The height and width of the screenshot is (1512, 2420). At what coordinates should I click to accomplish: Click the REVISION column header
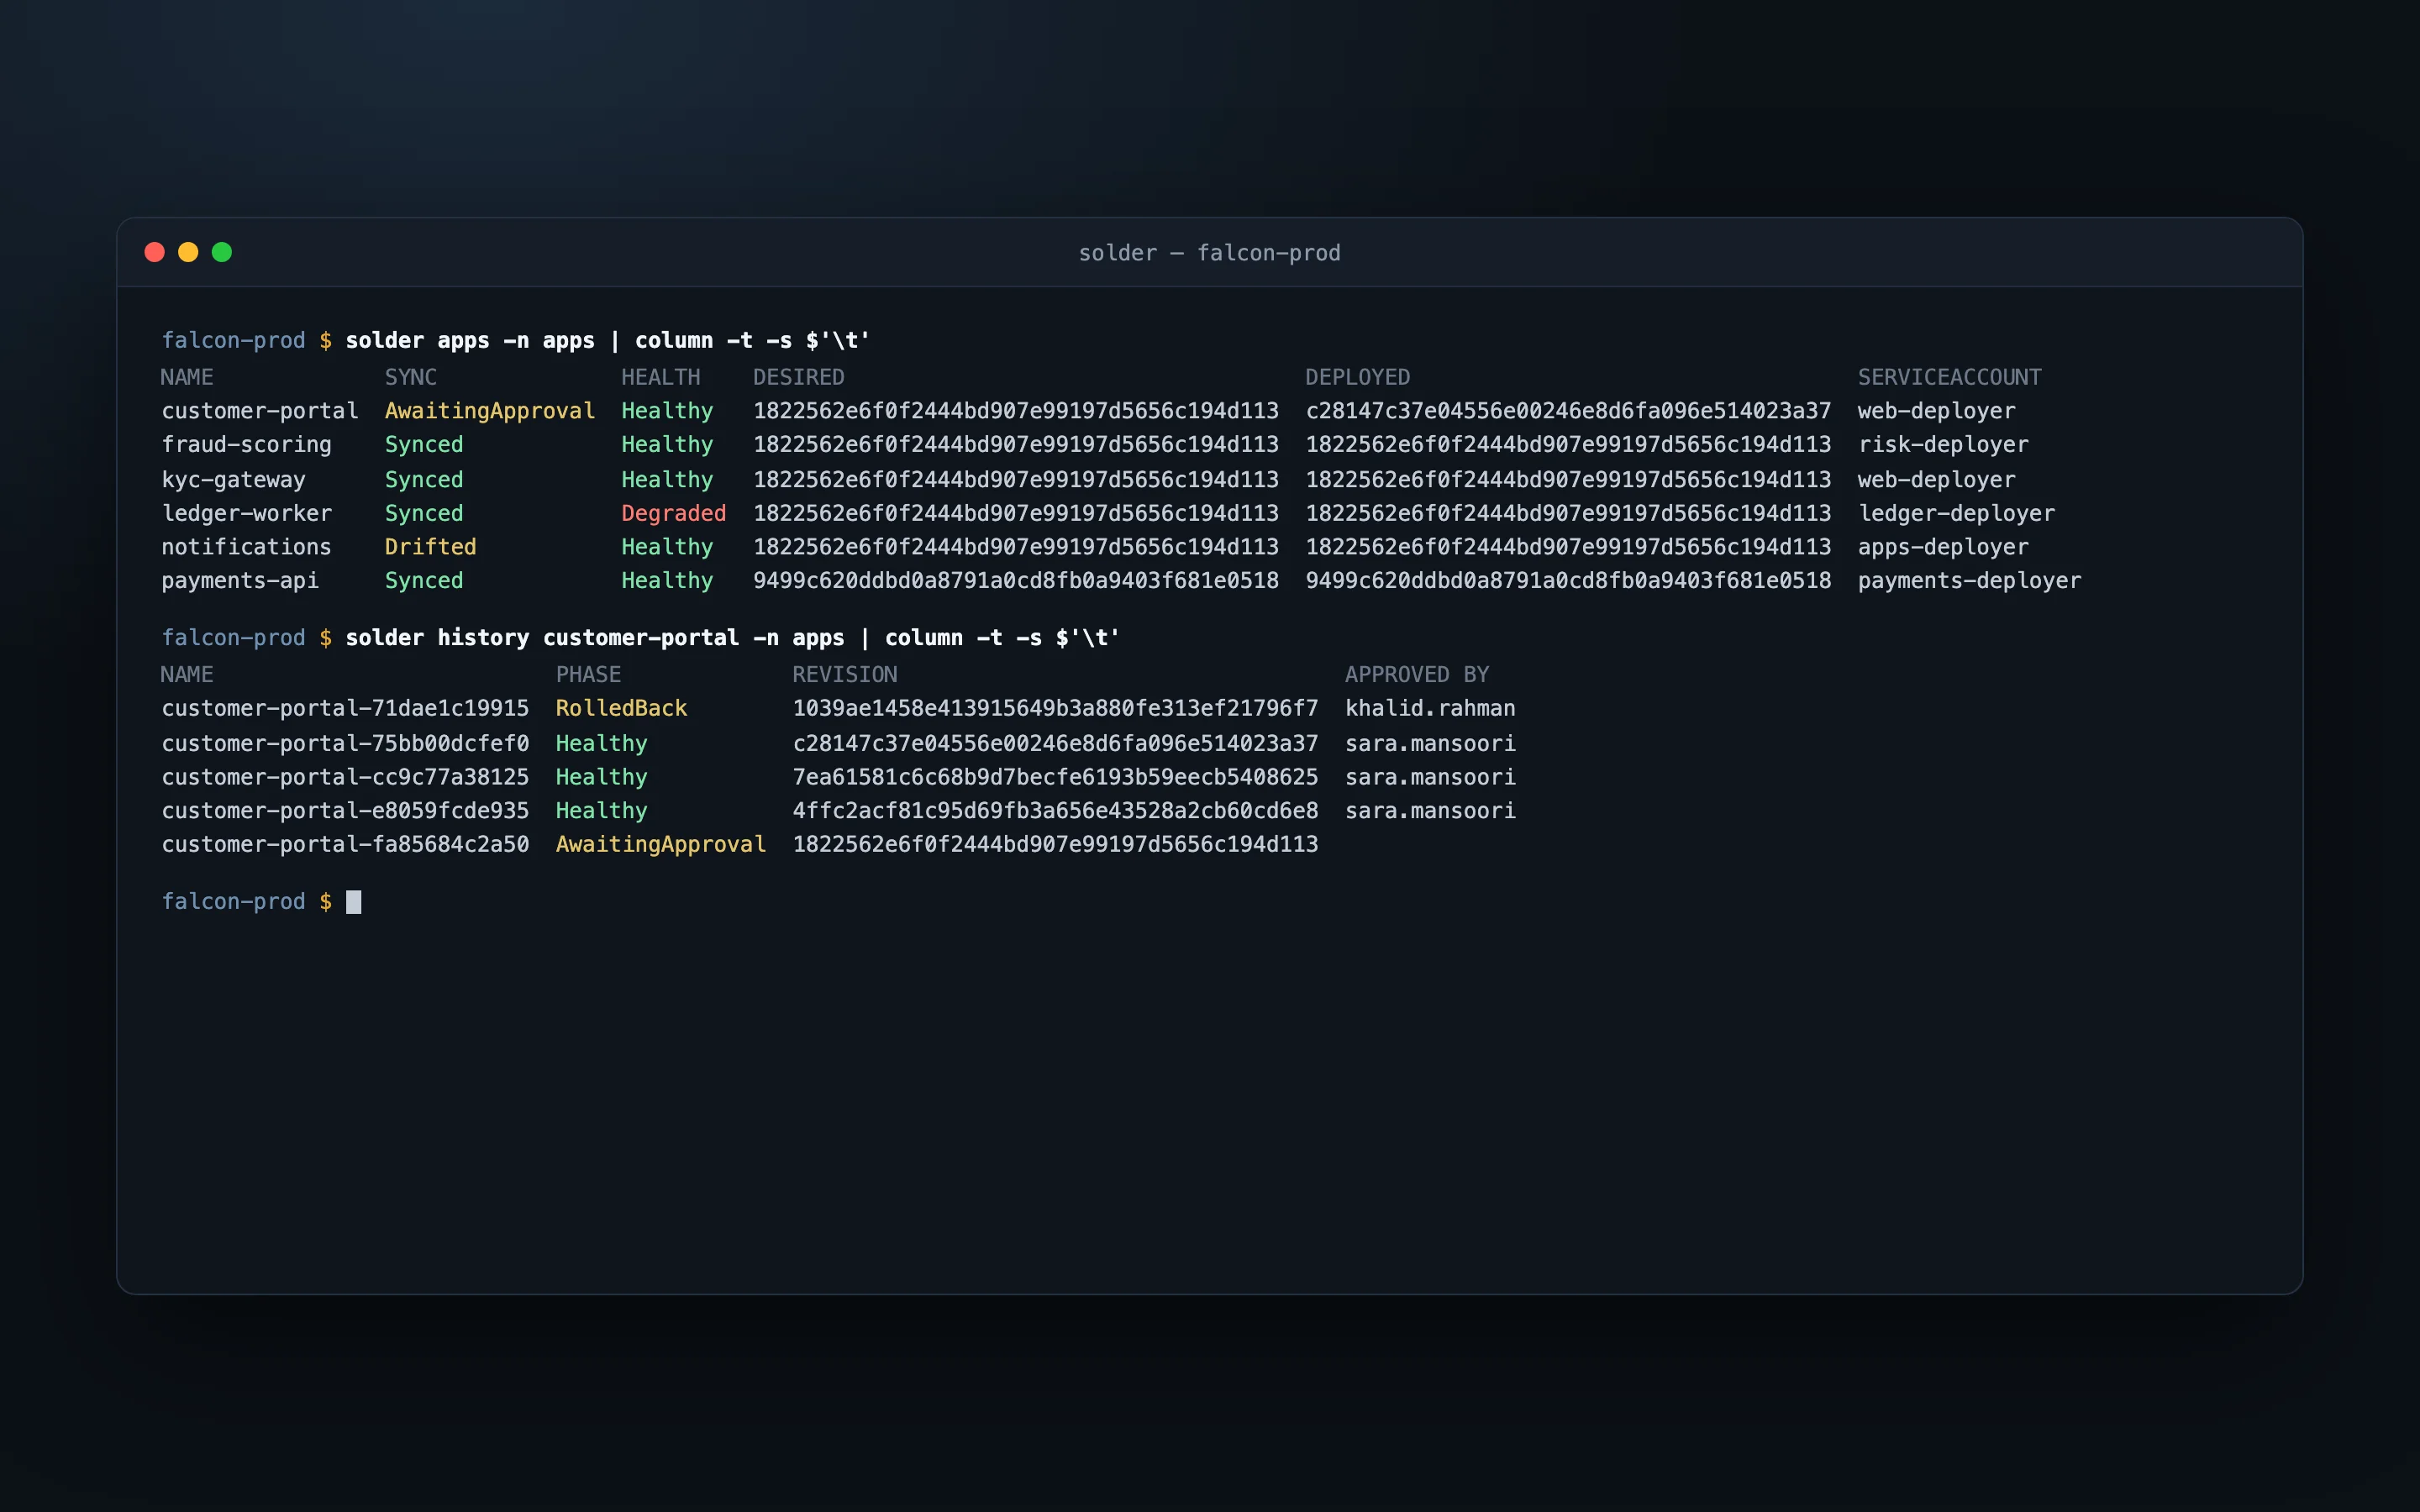(x=845, y=675)
